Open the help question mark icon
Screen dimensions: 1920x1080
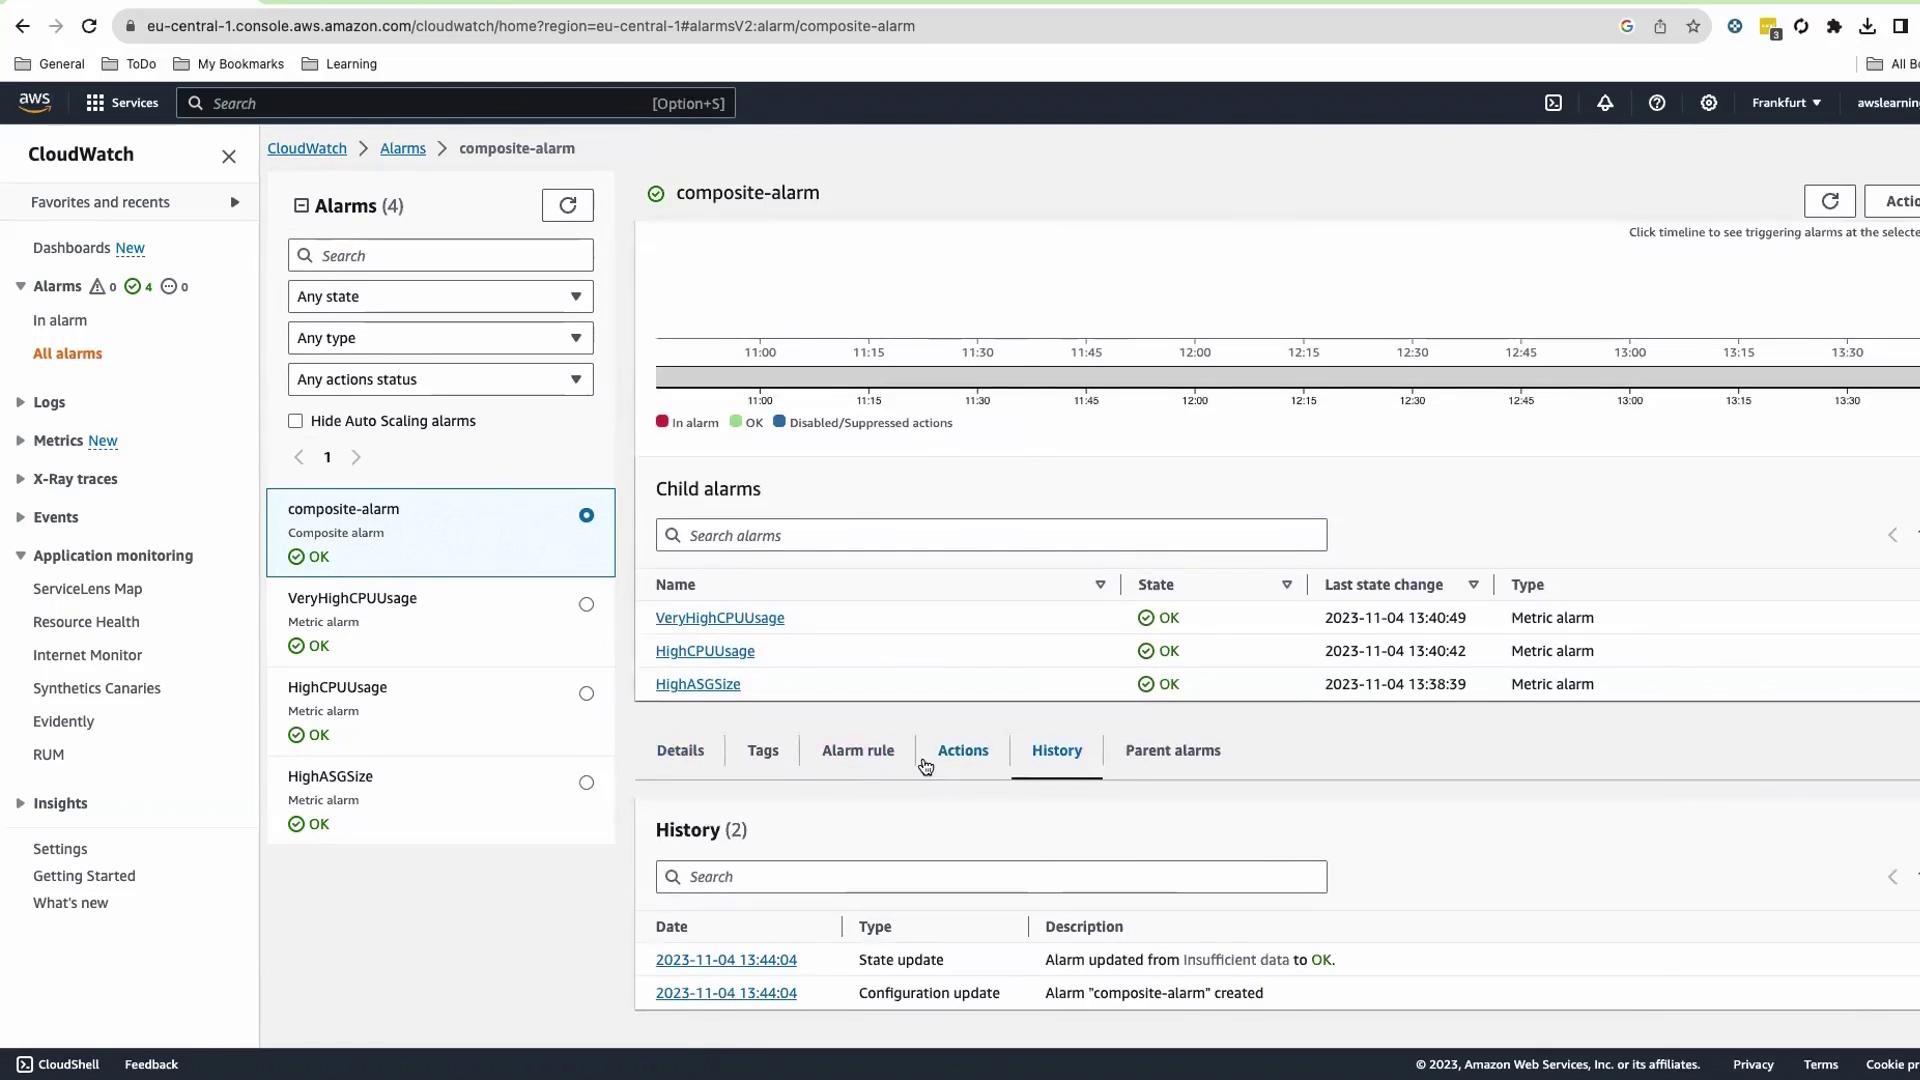[x=1657, y=103]
